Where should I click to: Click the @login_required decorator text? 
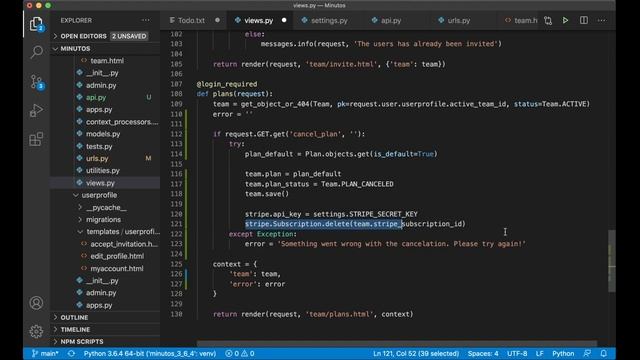point(227,84)
